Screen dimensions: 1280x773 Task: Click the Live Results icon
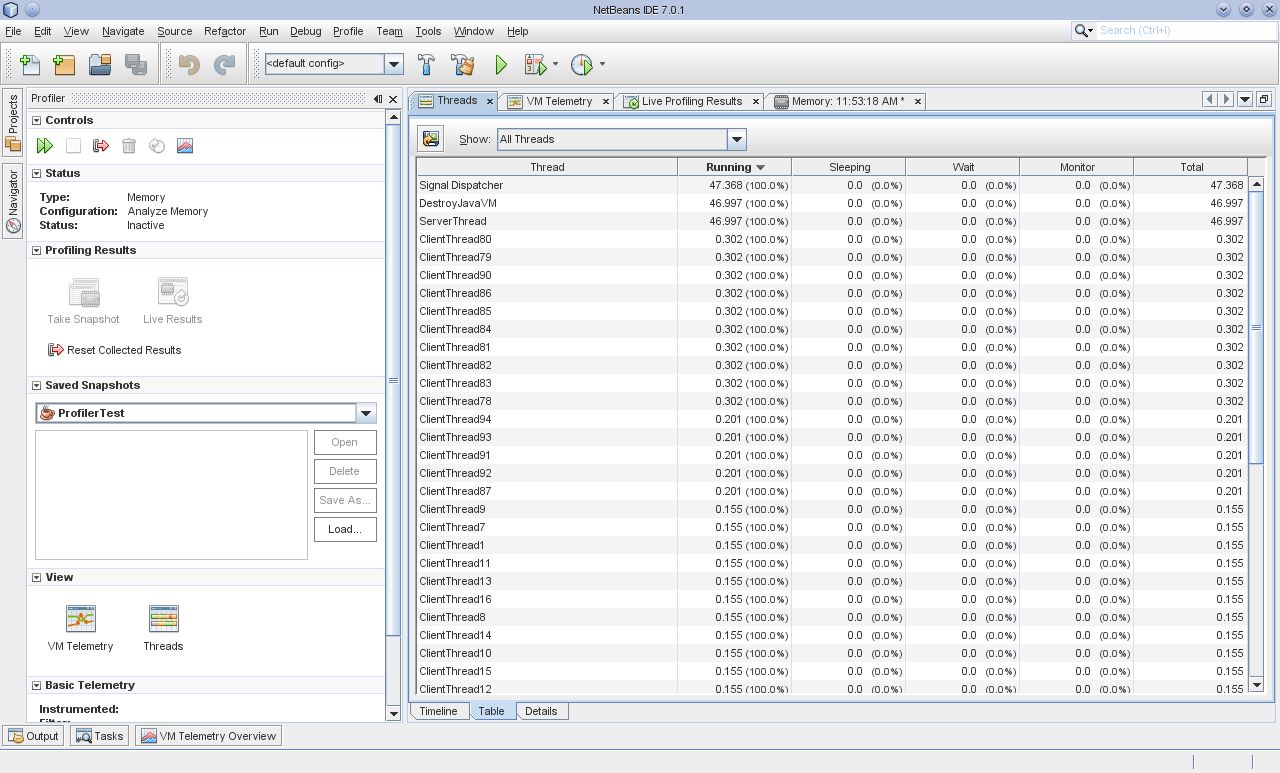tap(173, 292)
